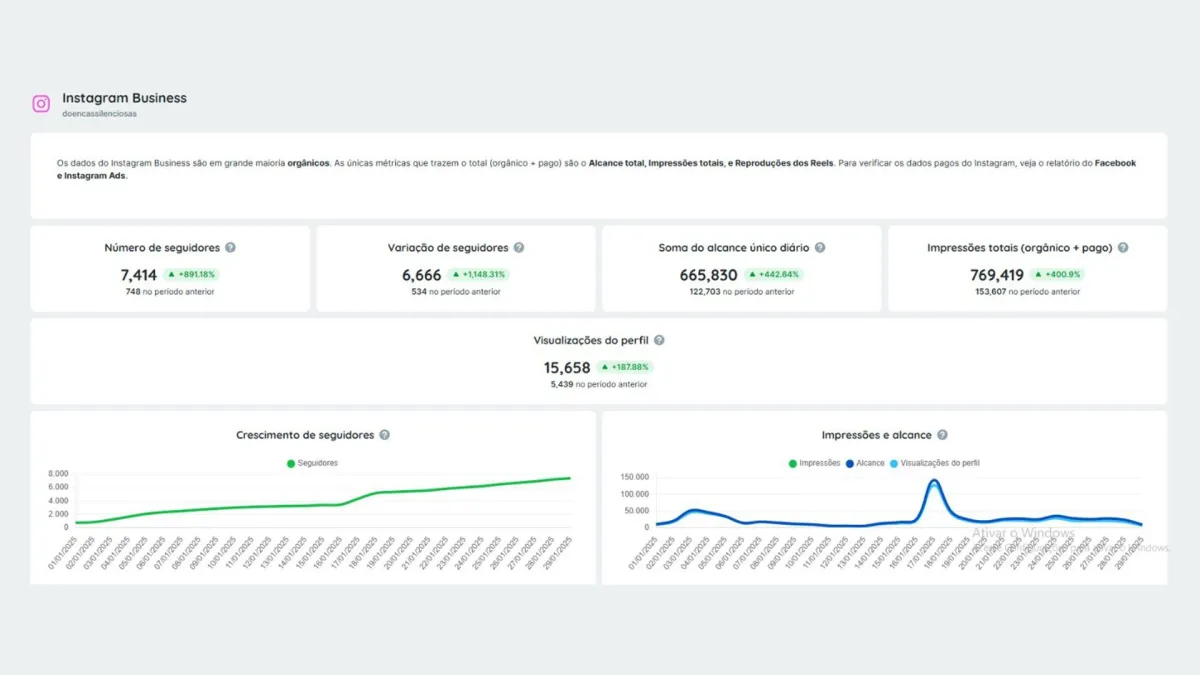
Task: Hide the Visualizações do perfil legend series
Action: pyautogui.click(x=934, y=463)
